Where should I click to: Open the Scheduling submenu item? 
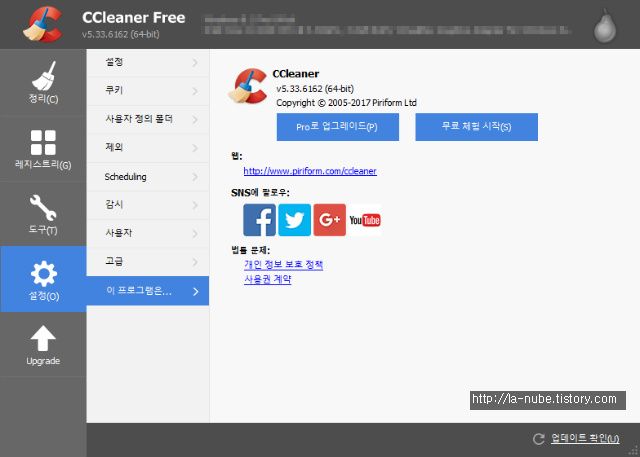tap(148, 177)
